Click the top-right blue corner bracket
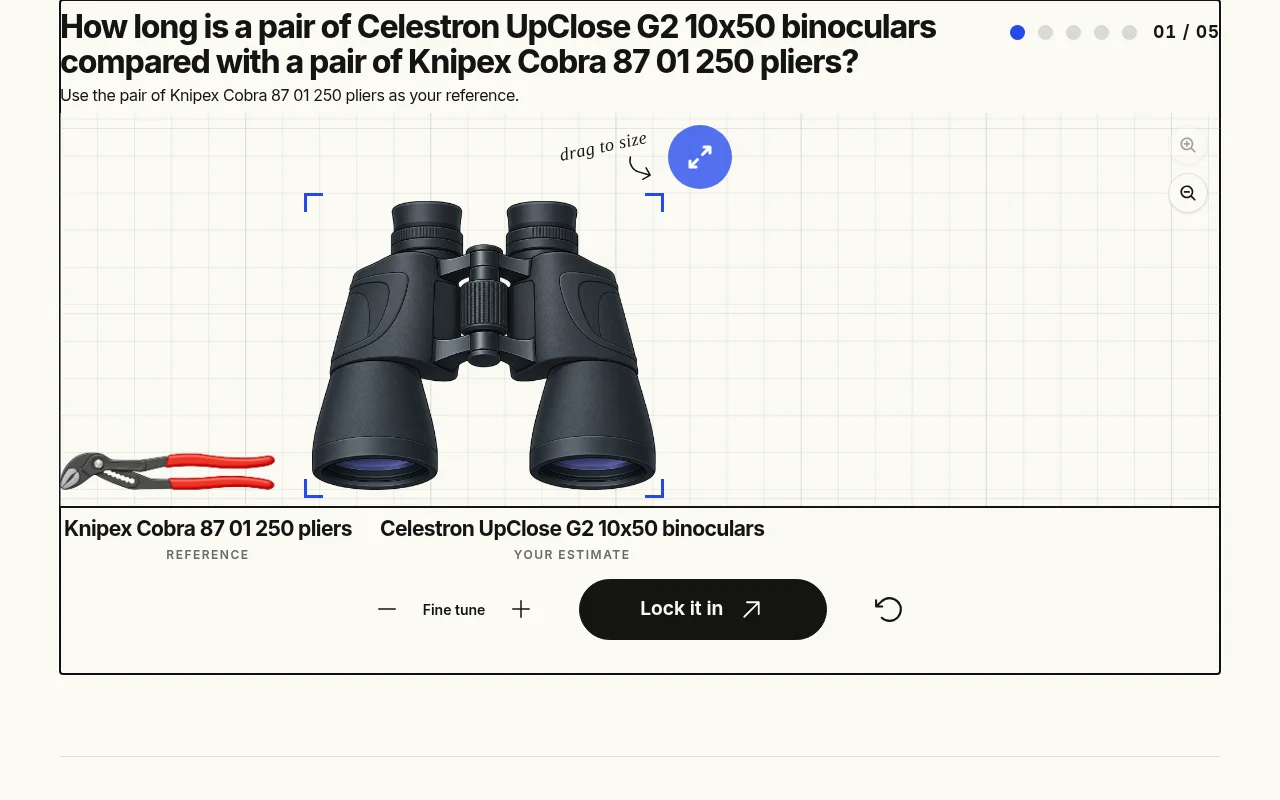The height and width of the screenshot is (800, 1280). [x=655, y=202]
